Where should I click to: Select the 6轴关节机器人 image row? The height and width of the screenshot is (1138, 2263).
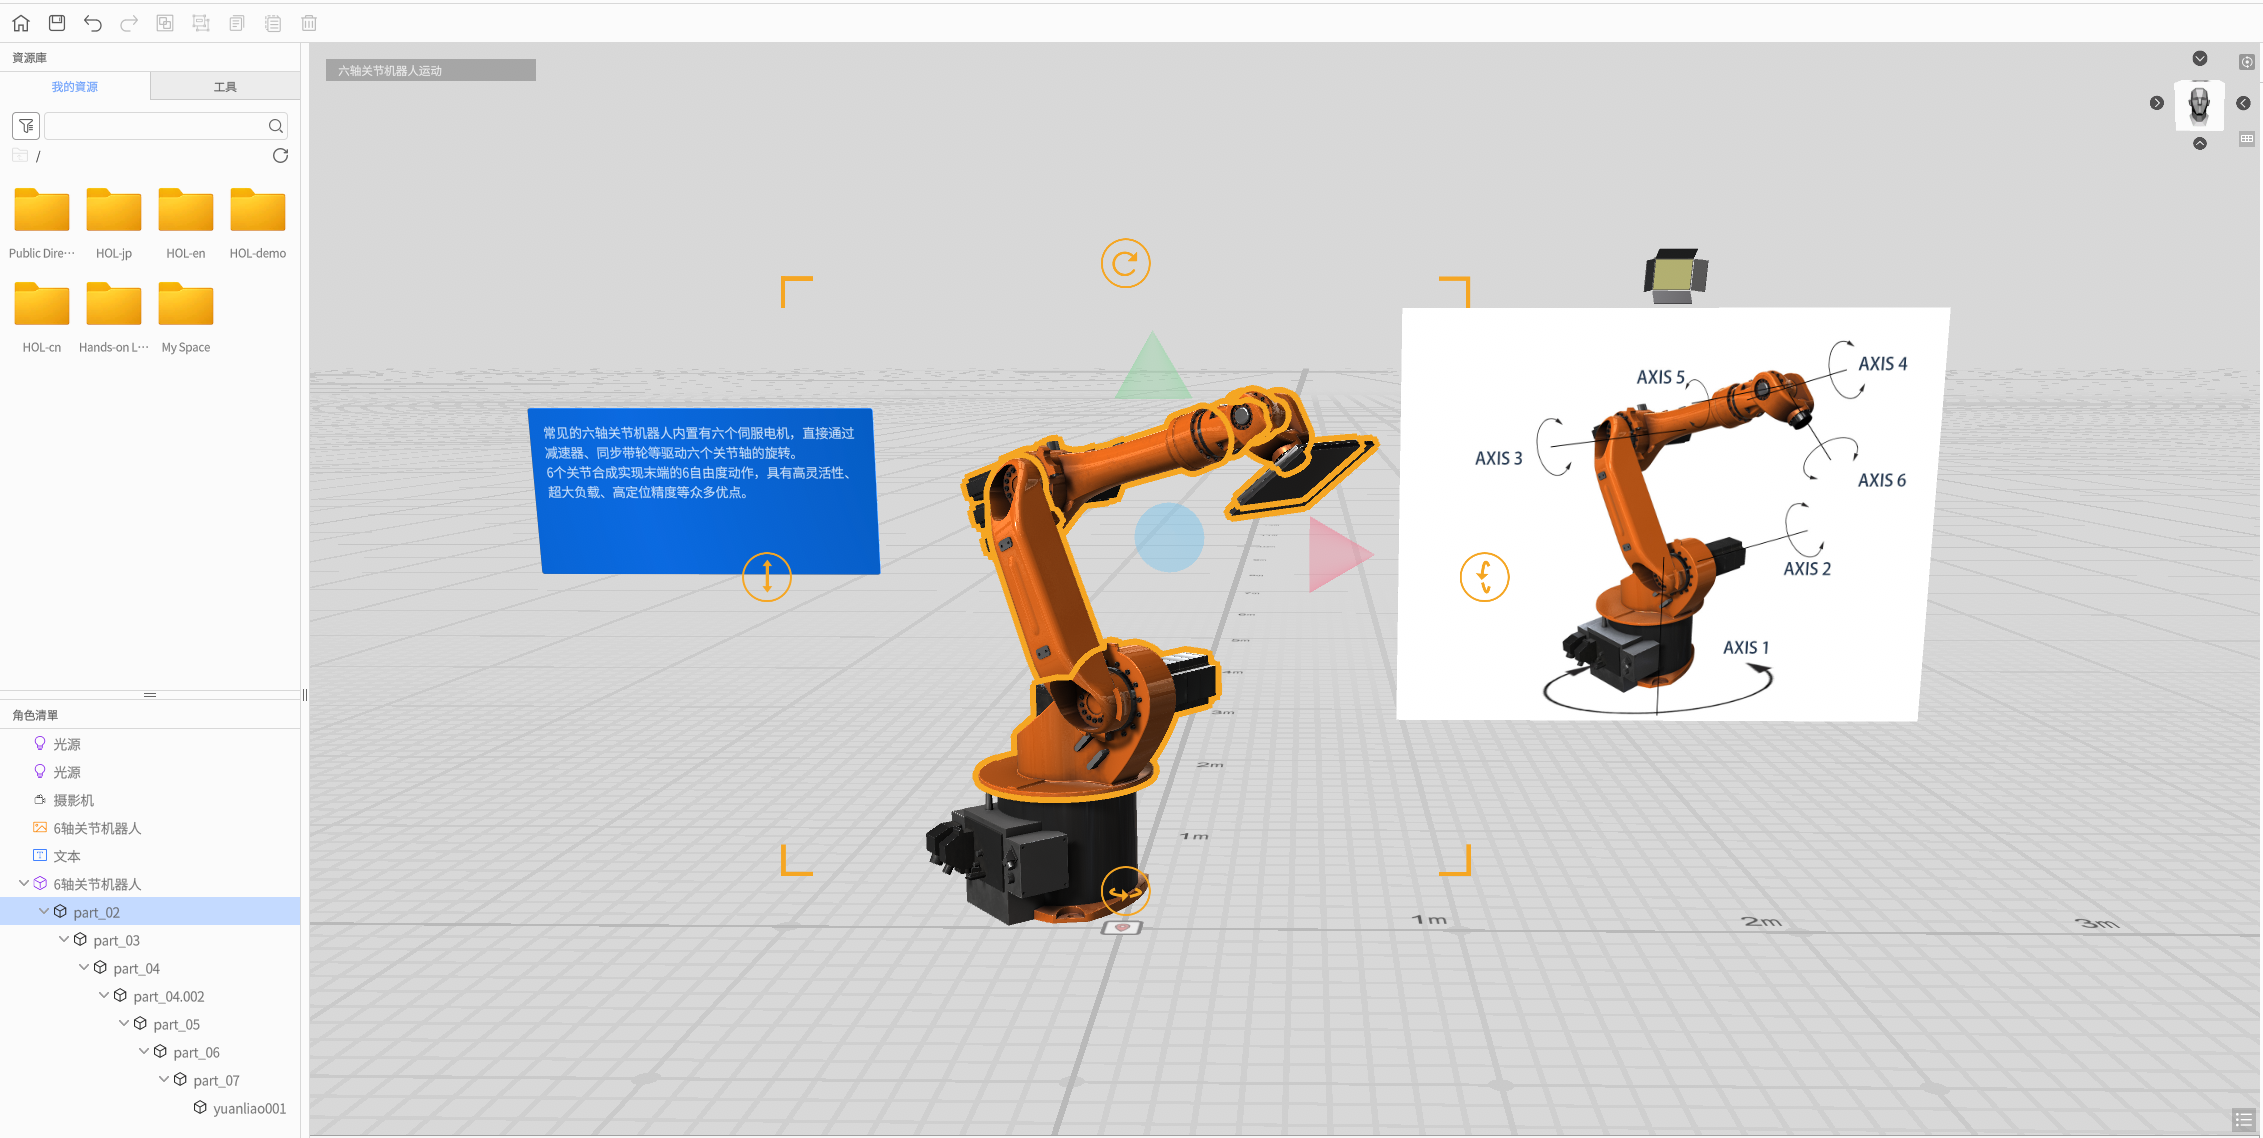click(150, 828)
